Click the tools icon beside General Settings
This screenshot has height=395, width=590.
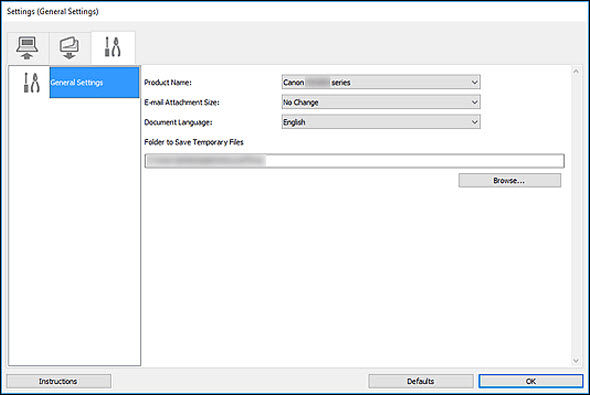coord(31,83)
